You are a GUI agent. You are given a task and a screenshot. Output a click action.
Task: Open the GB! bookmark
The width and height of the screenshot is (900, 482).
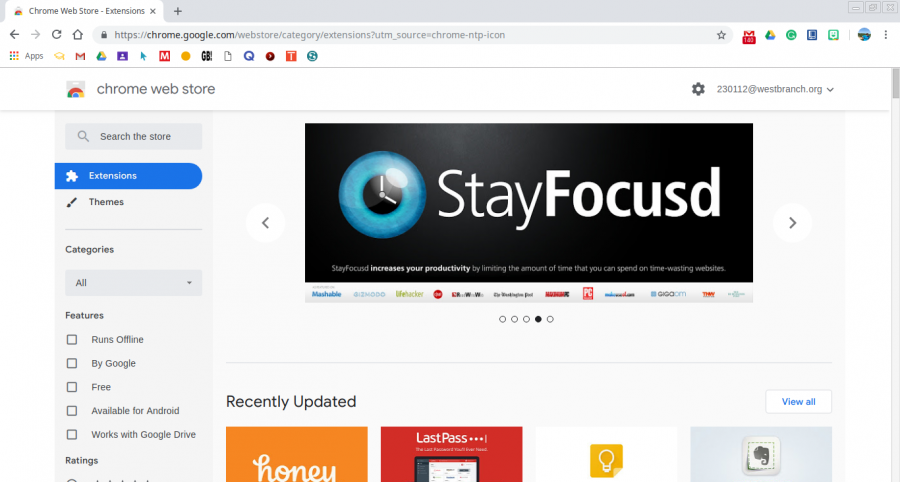pyautogui.click(x=207, y=56)
